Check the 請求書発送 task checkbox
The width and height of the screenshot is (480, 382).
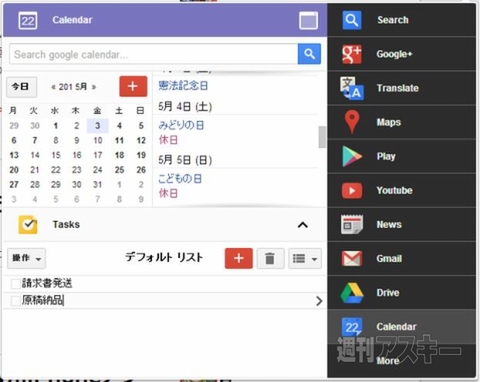point(15,284)
